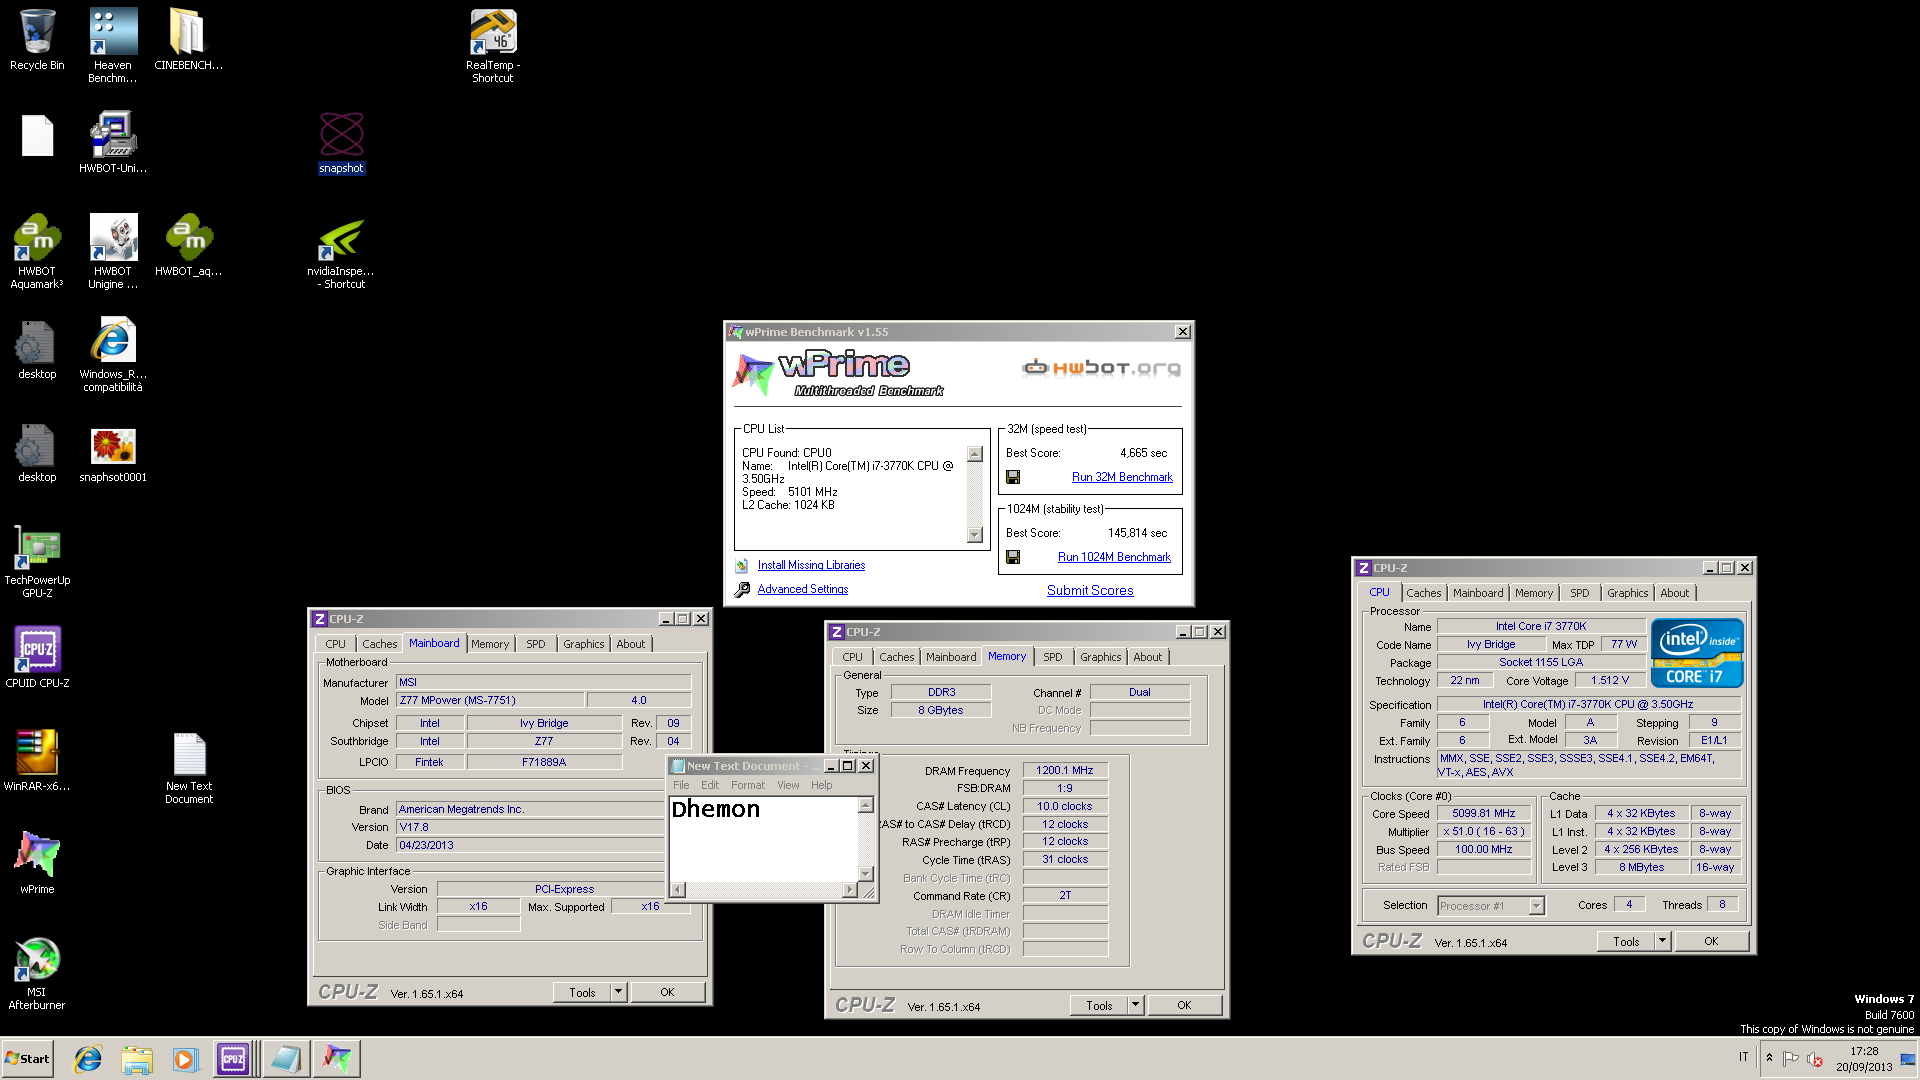Open blank file icon on desktop
The image size is (1920, 1080).
[37, 136]
